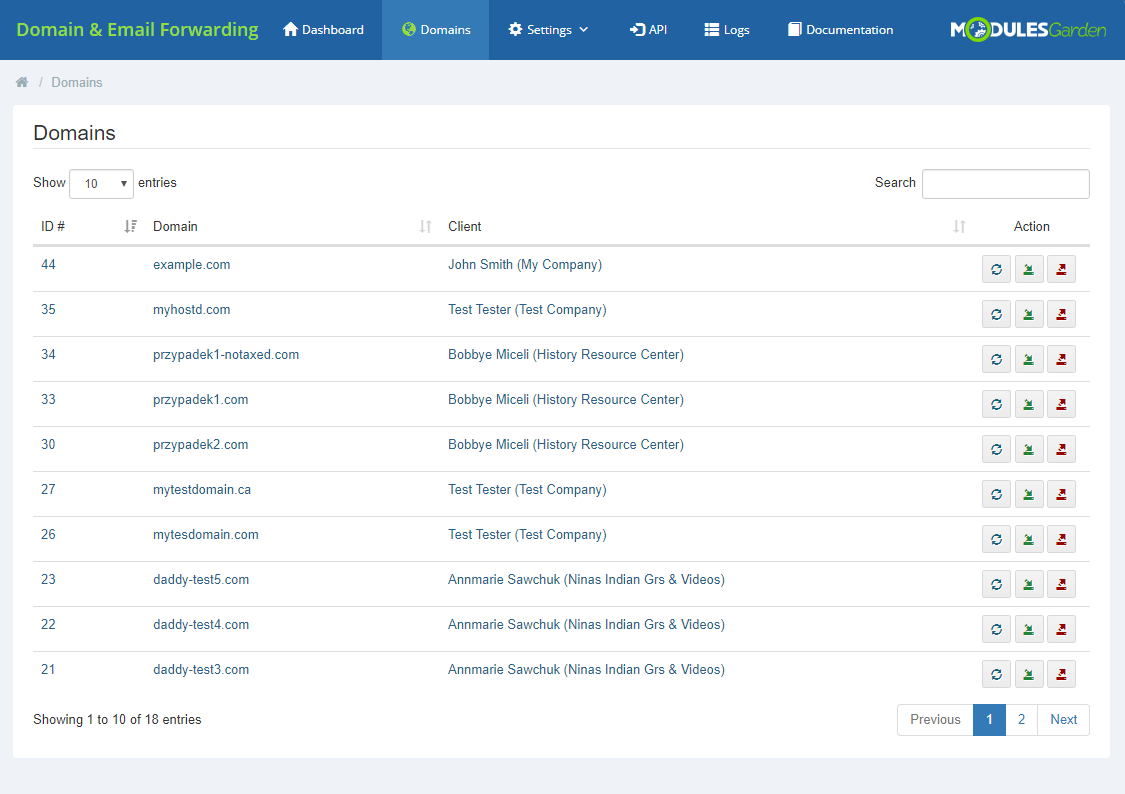Click red icon for przypadek1-notaxed.com
The height and width of the screenshot is (794, 1125).
(1061, 359)
